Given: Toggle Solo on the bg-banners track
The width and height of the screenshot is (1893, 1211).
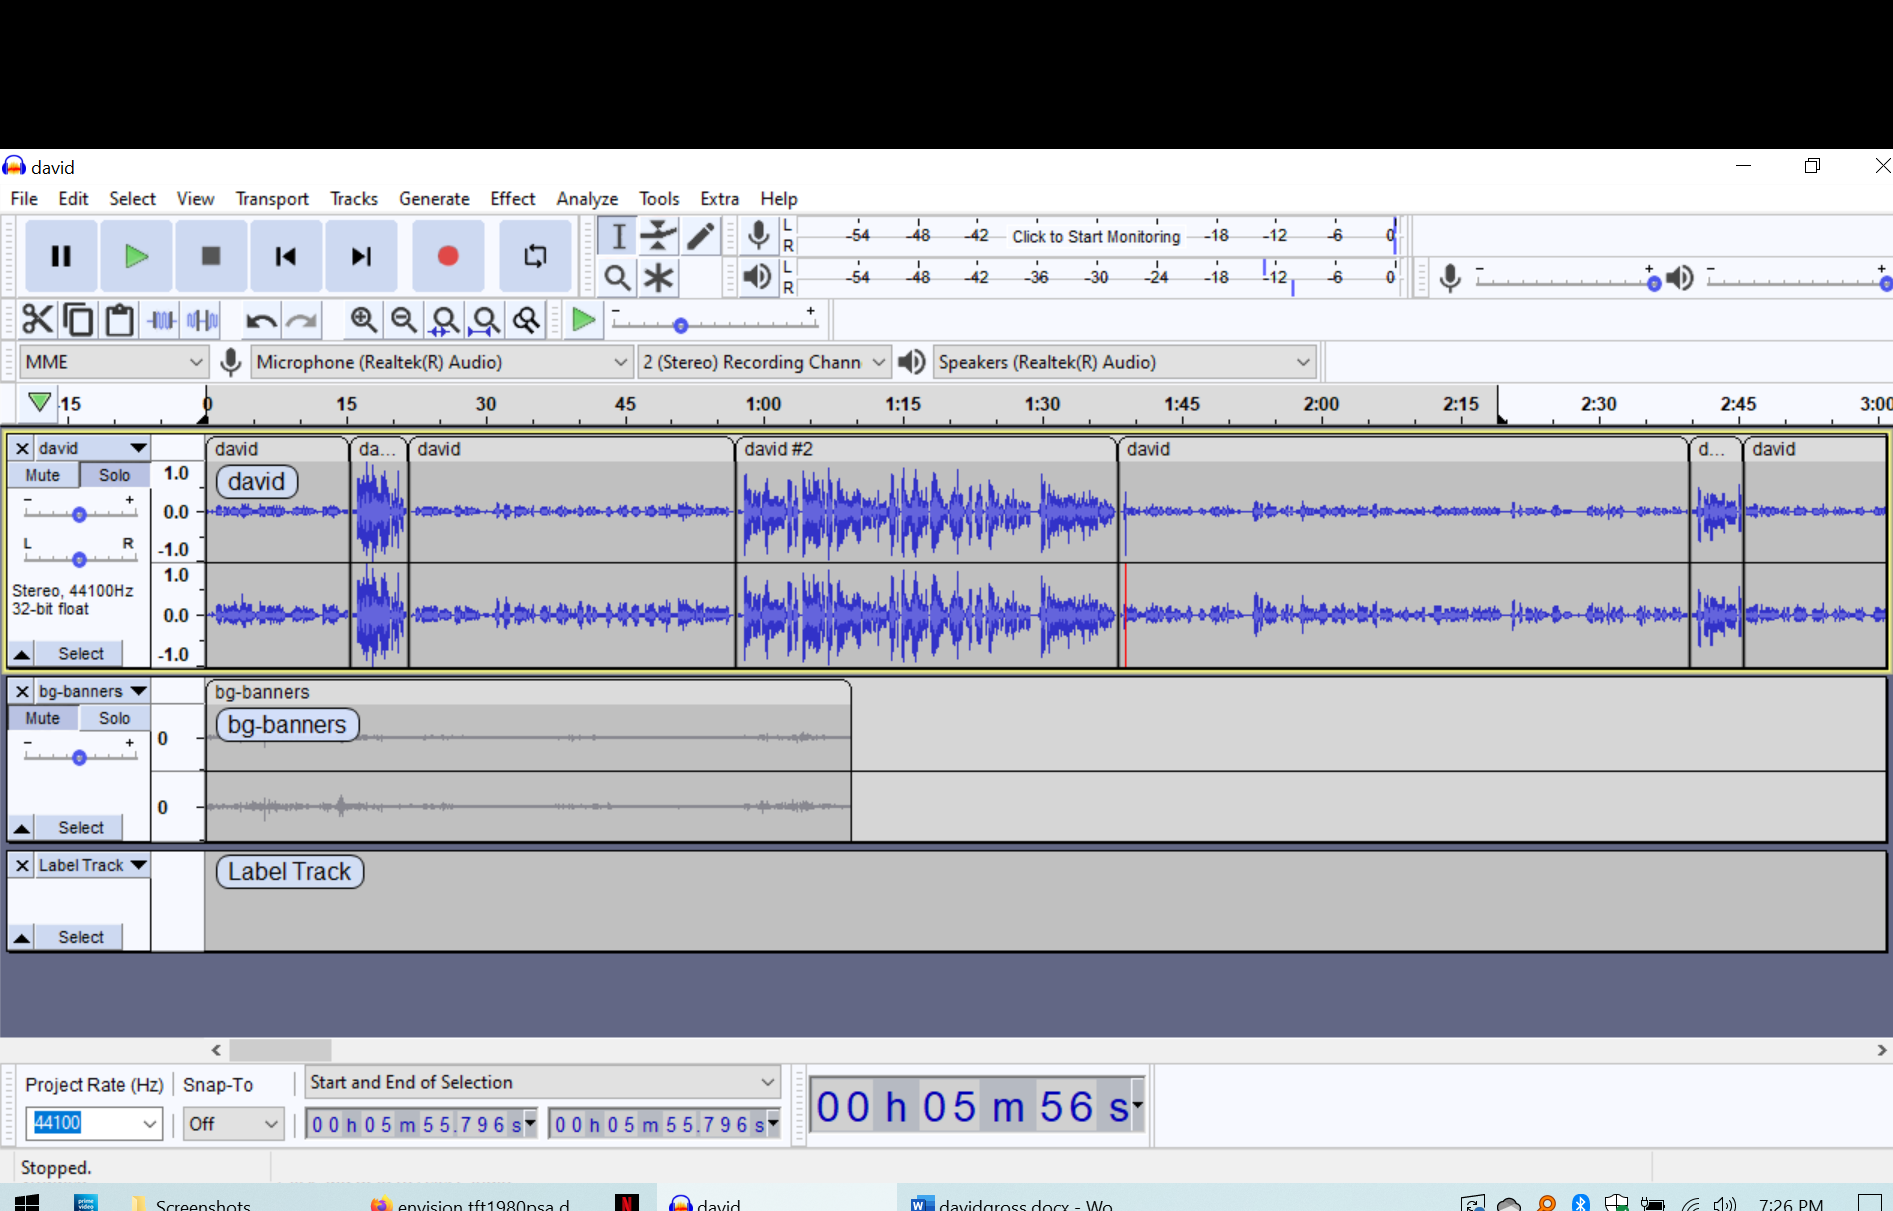Looking at the screenshot, I should click(x=114, y=718).
